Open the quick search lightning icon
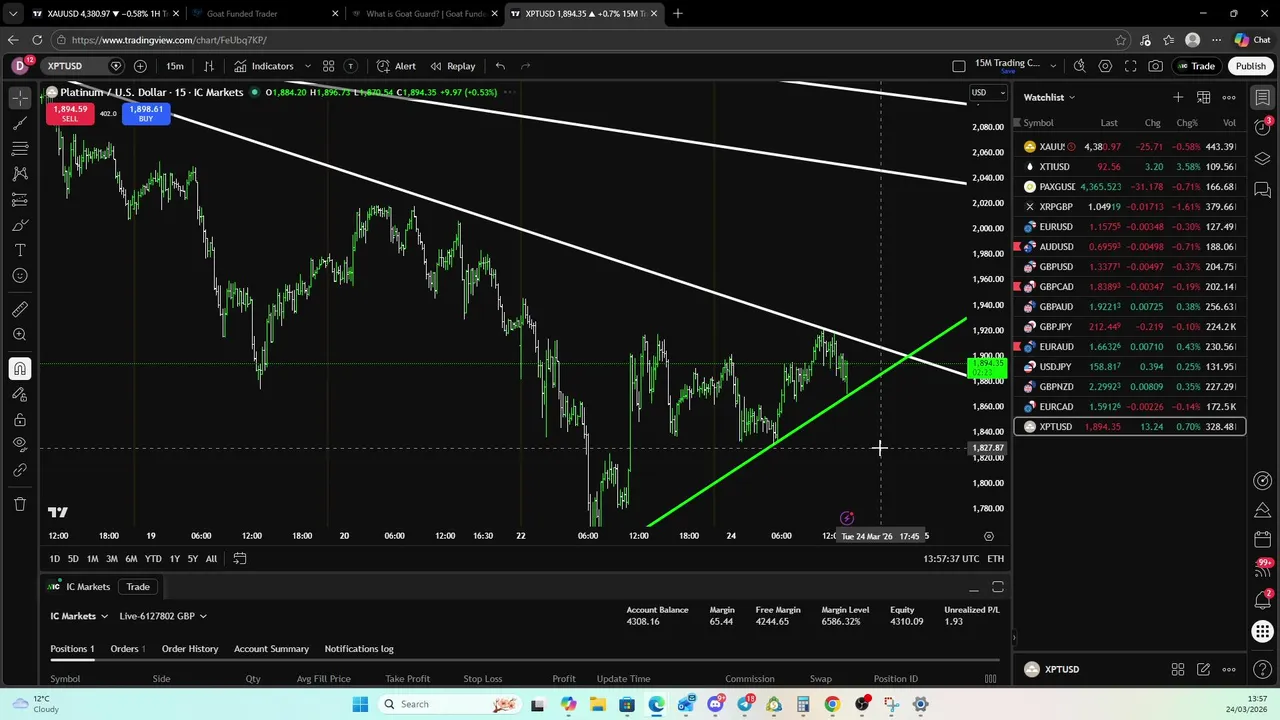This screenshot has width=1280, height=720. point(1079,66)
